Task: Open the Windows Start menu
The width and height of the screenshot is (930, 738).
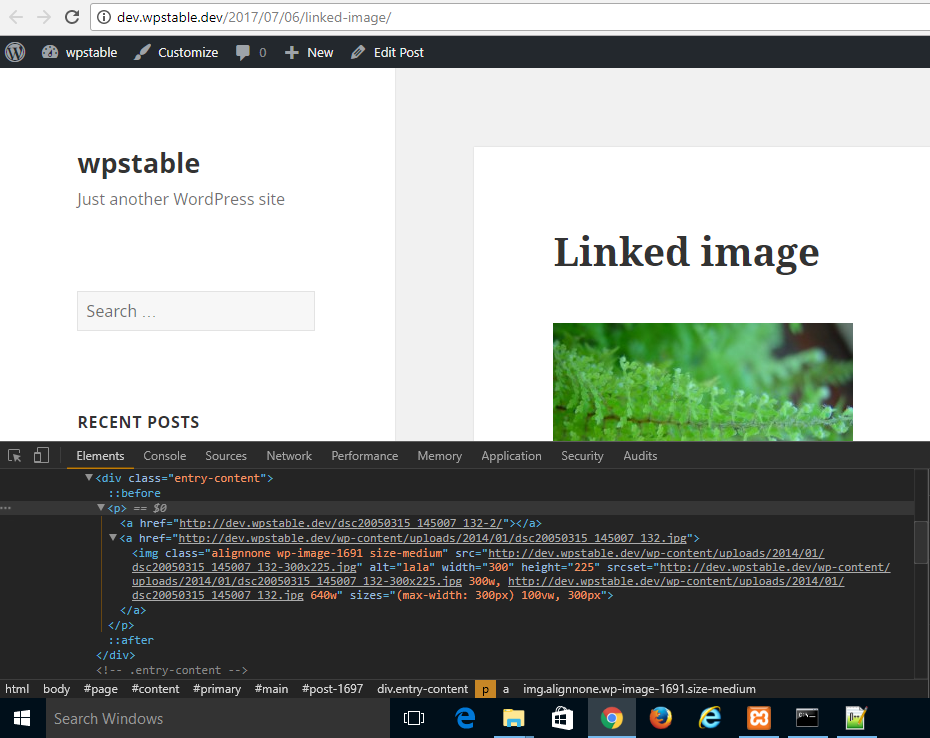Action: pyautogui.click(x=22, y=718)
